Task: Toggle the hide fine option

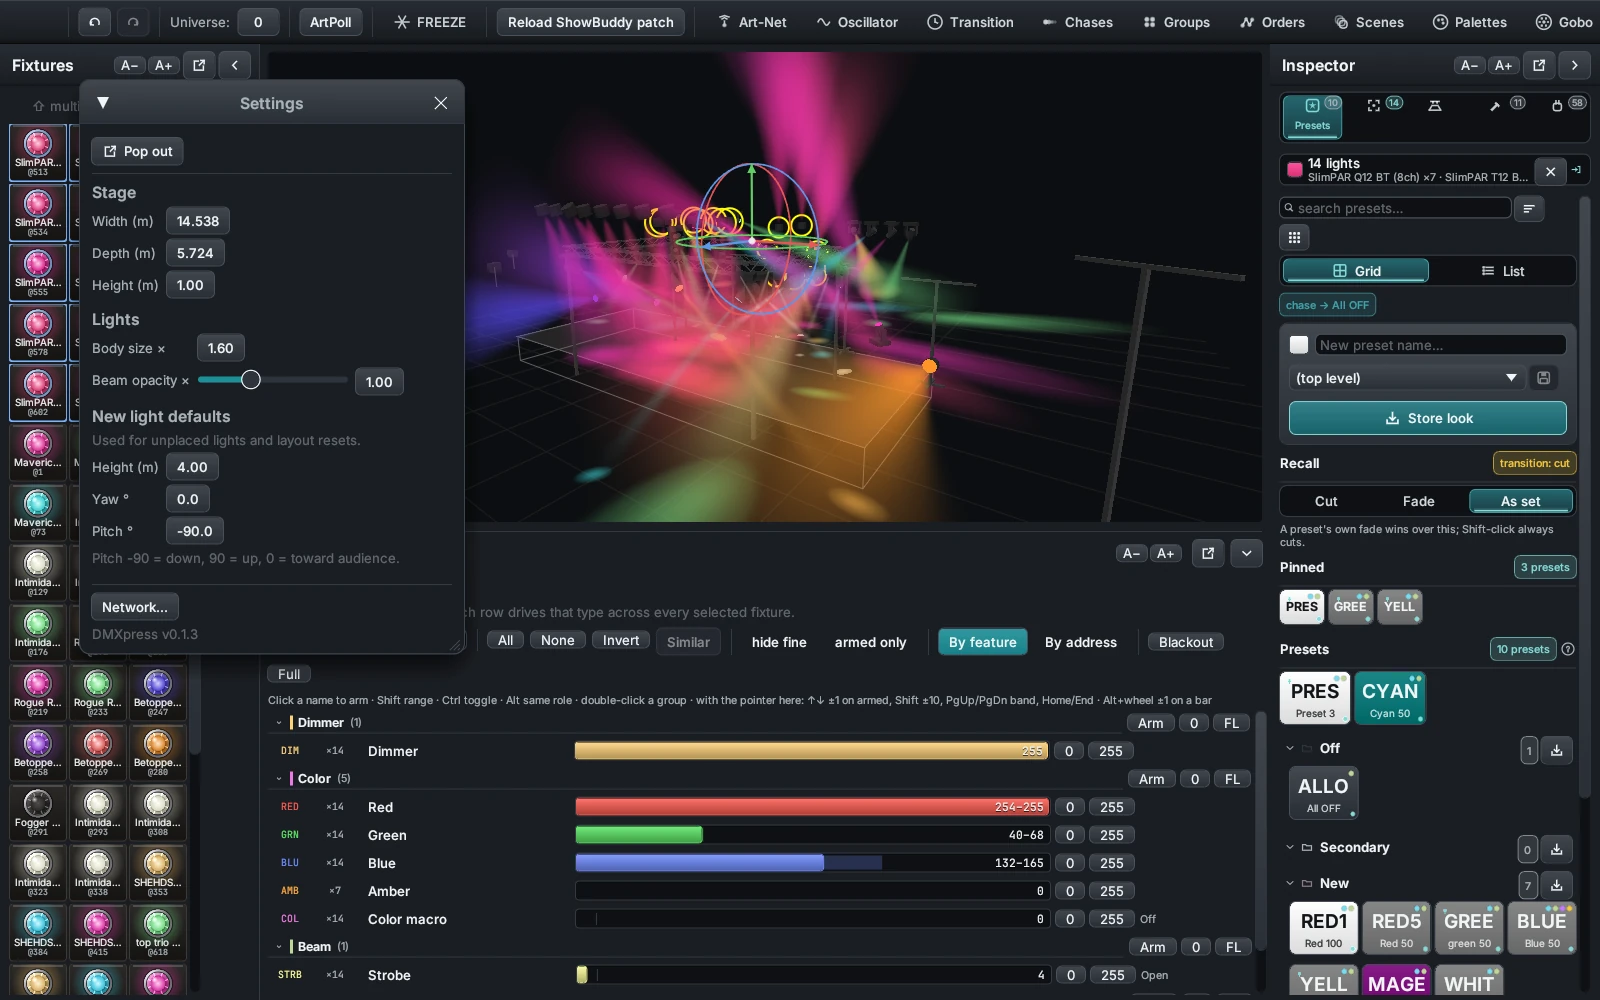Action: (779, 642)
